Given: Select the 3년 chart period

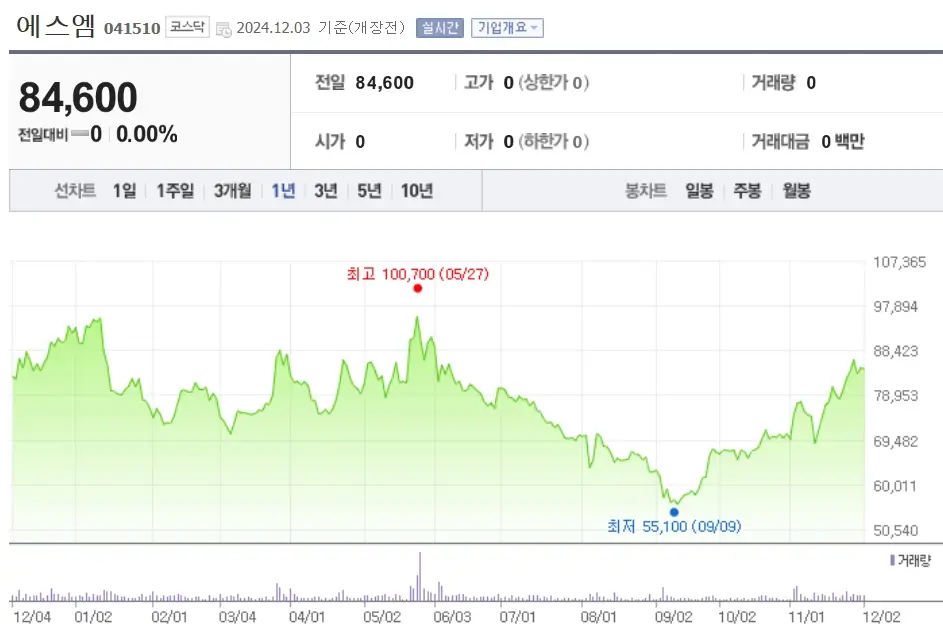Looking at the screenshot, I should coord(324,189).
